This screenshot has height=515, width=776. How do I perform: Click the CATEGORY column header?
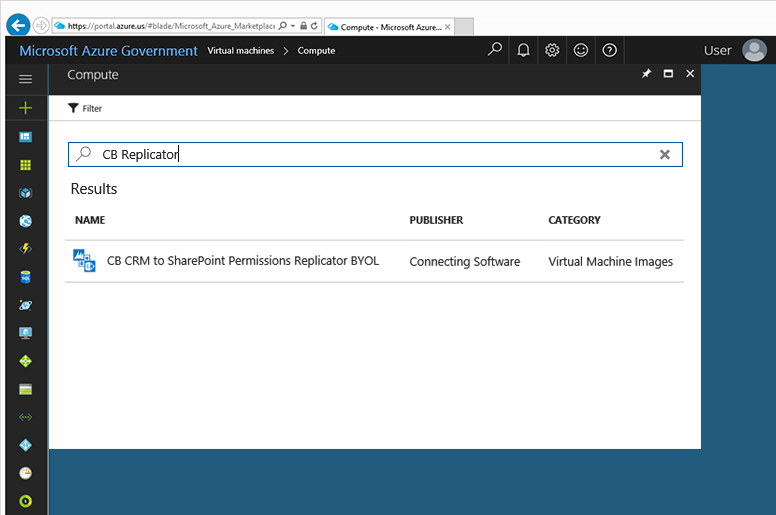pos(574,220)
